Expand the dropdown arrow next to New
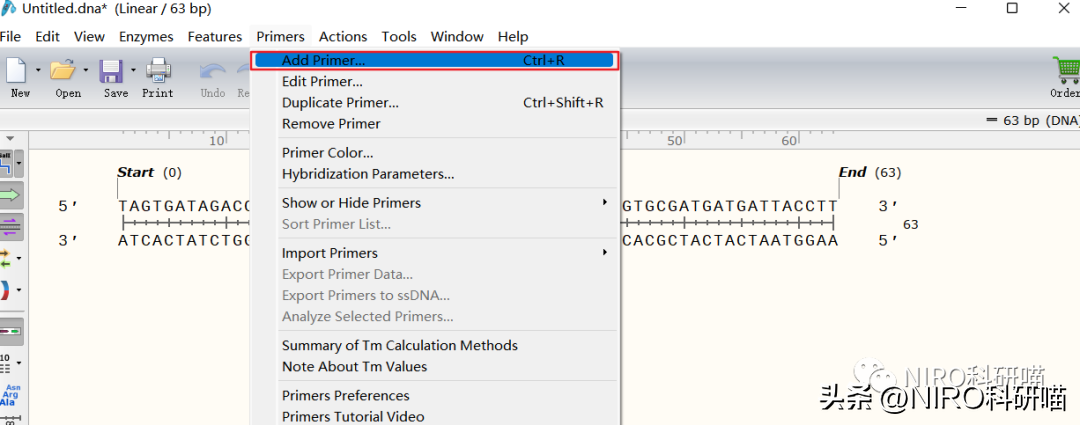Screen dimensions: 1080x425 point(38,71)
